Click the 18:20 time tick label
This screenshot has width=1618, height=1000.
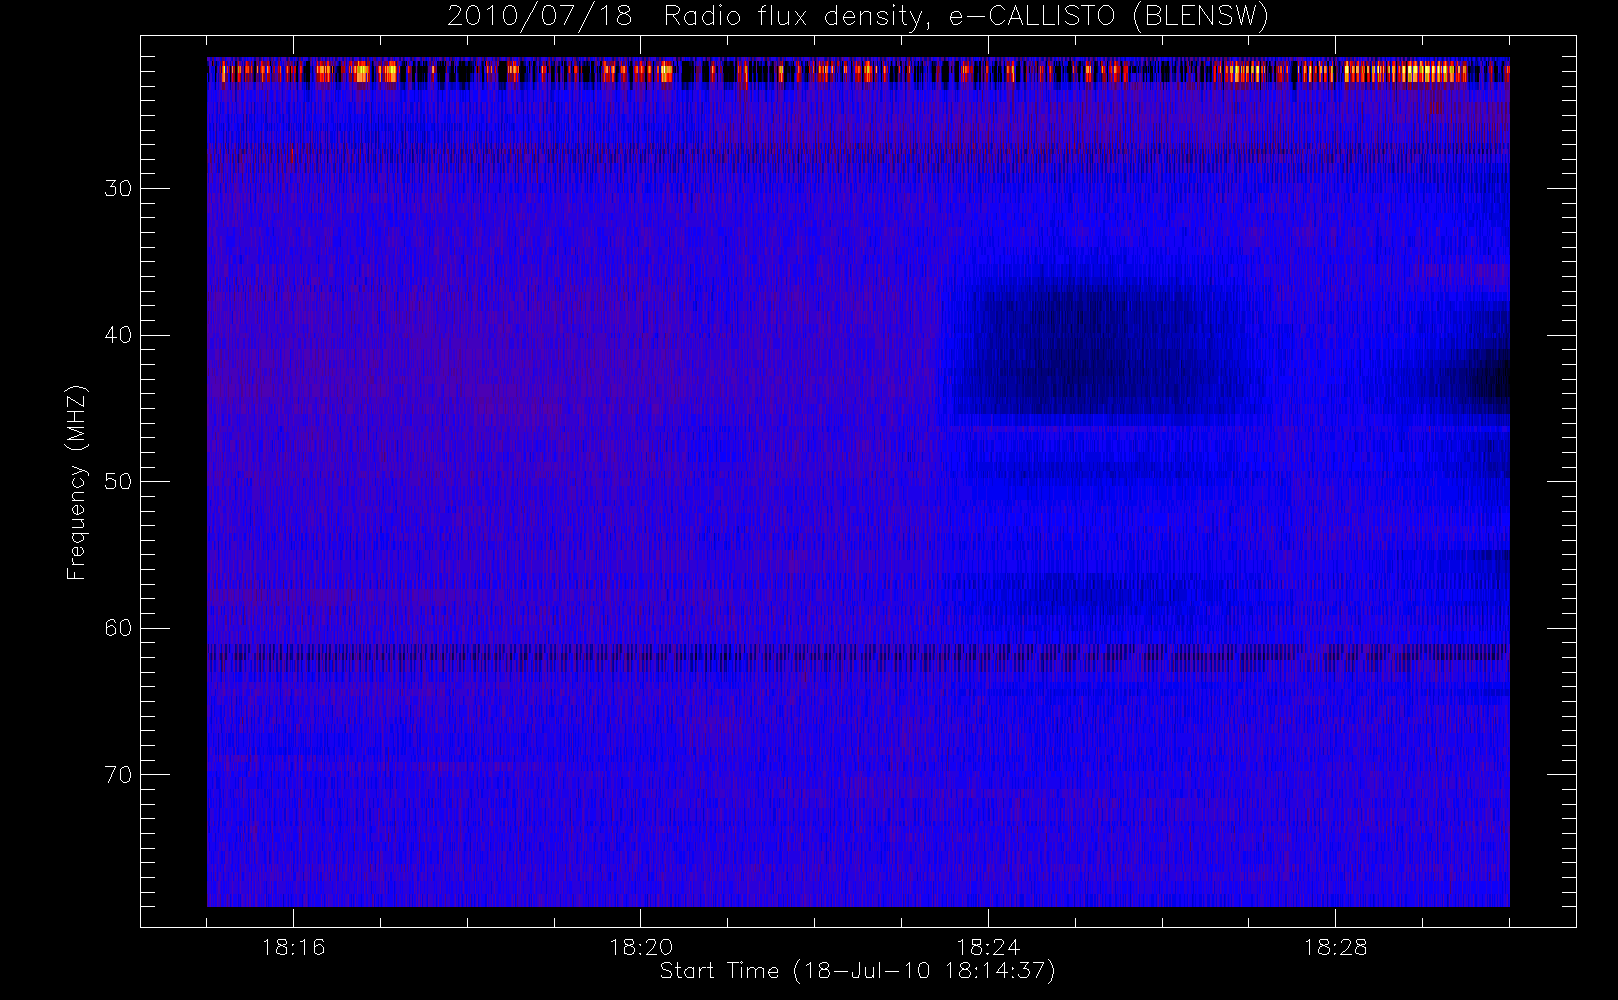click(x=640, y=947)
